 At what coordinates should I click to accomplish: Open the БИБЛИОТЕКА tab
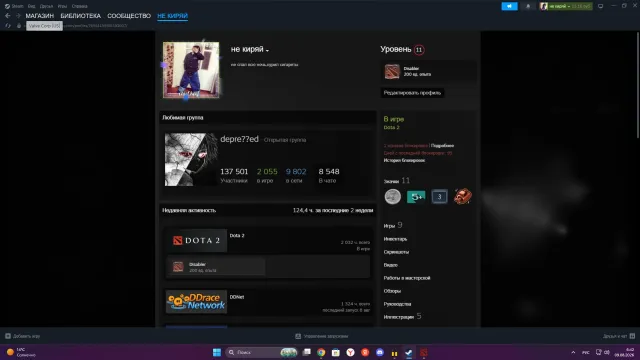click(x=80, y=16)
